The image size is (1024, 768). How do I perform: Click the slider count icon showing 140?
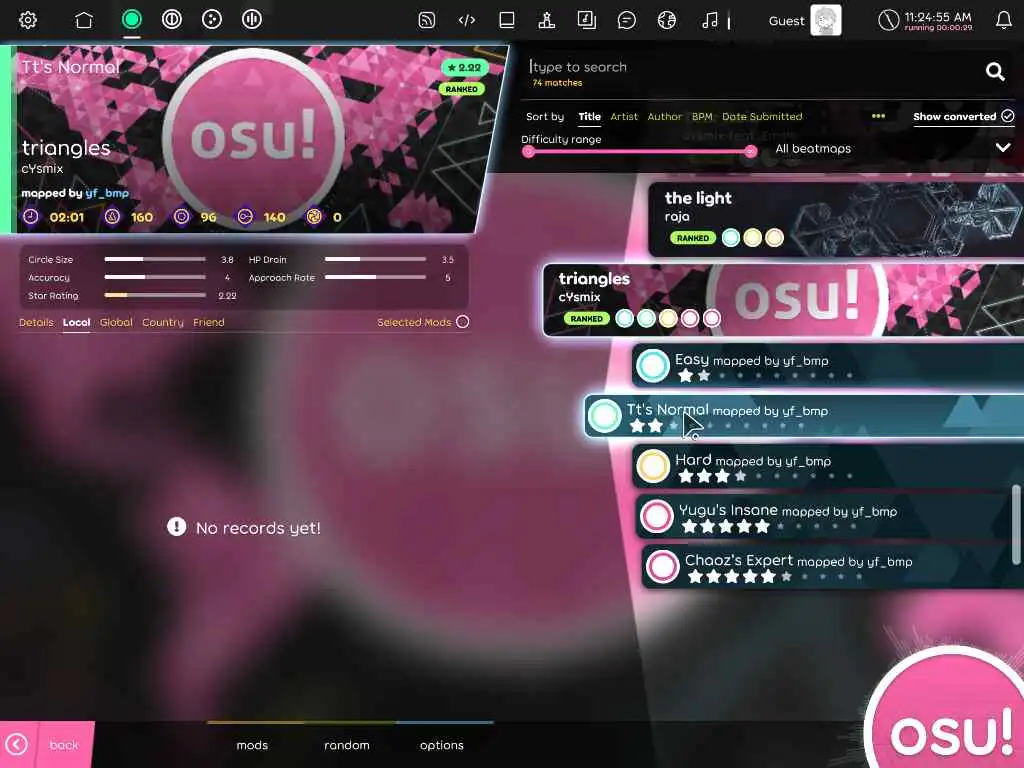245,217
